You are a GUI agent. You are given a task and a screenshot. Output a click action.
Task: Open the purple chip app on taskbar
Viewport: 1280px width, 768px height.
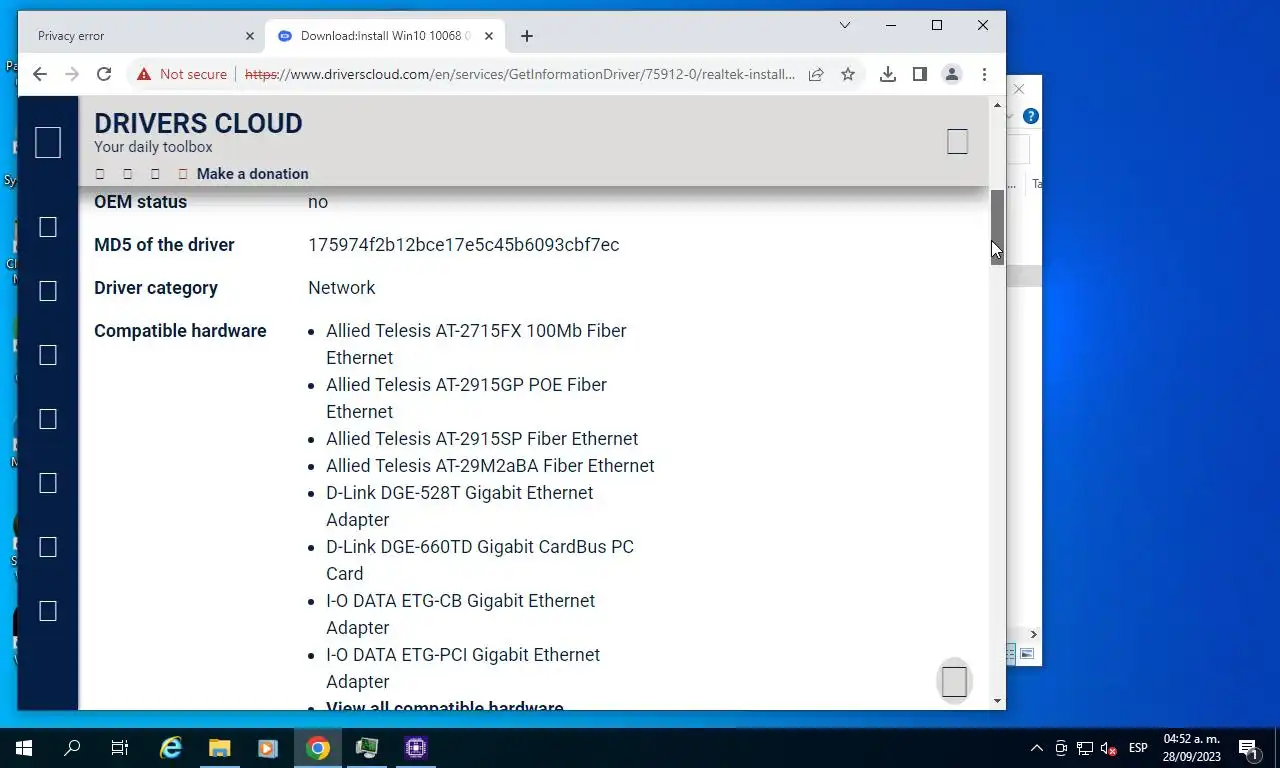(416, 748)
